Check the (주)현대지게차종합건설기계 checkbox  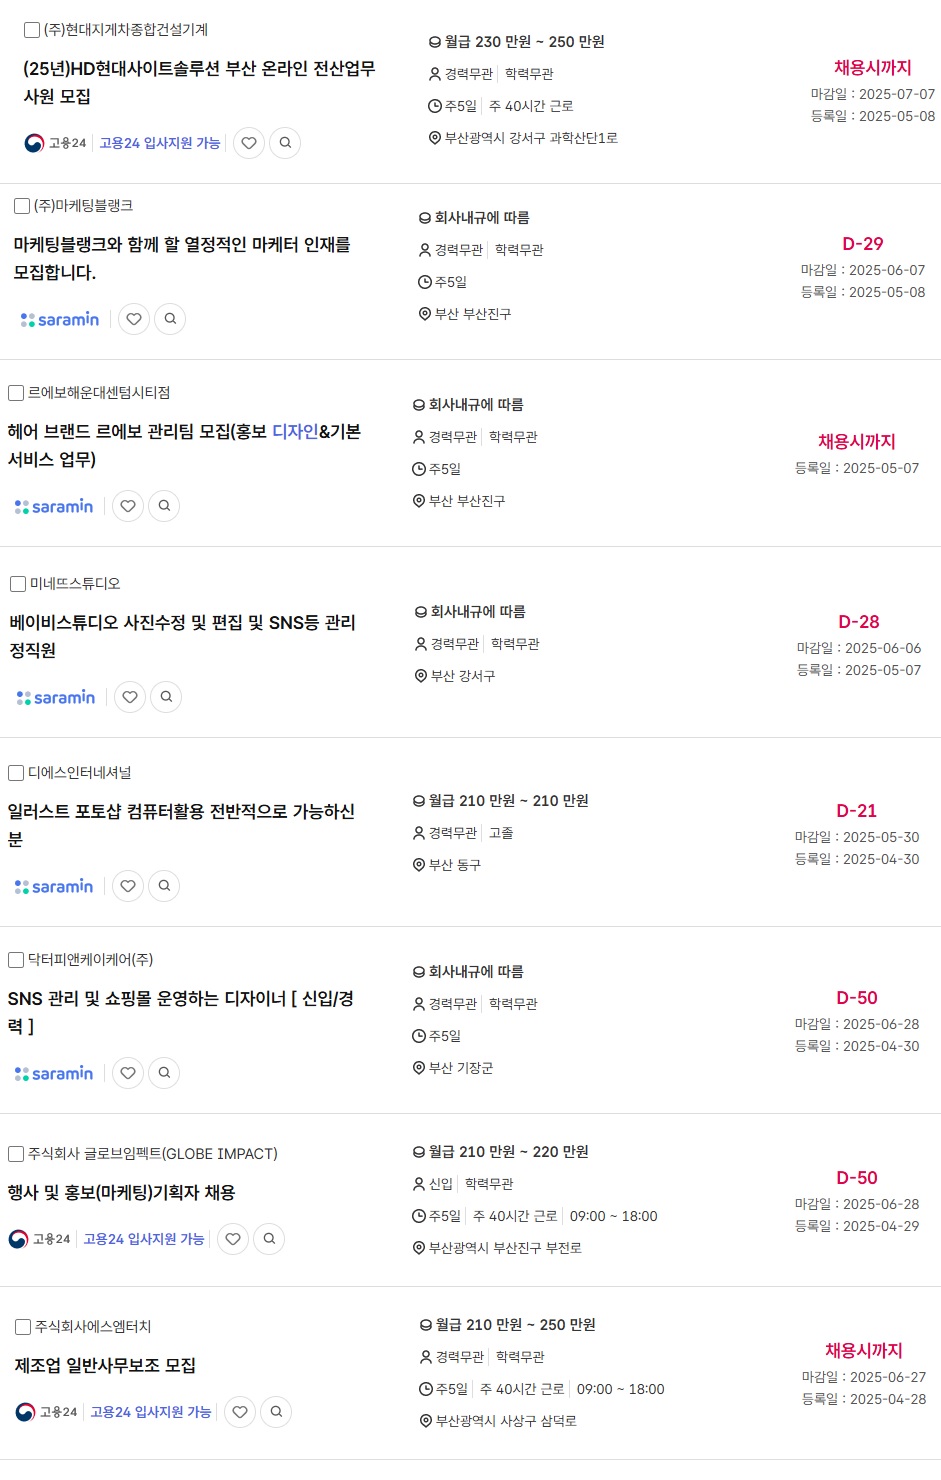pos(32,30)
